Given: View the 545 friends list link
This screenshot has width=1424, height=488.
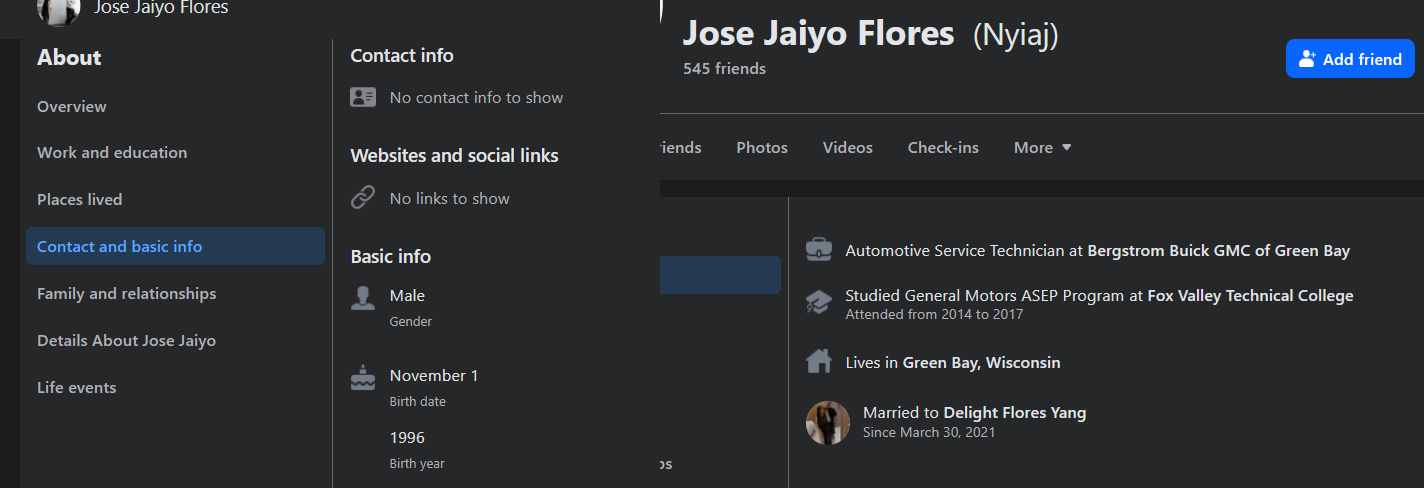Looking at the screenshot, I should pyautogui.click(x=724, y=69).
